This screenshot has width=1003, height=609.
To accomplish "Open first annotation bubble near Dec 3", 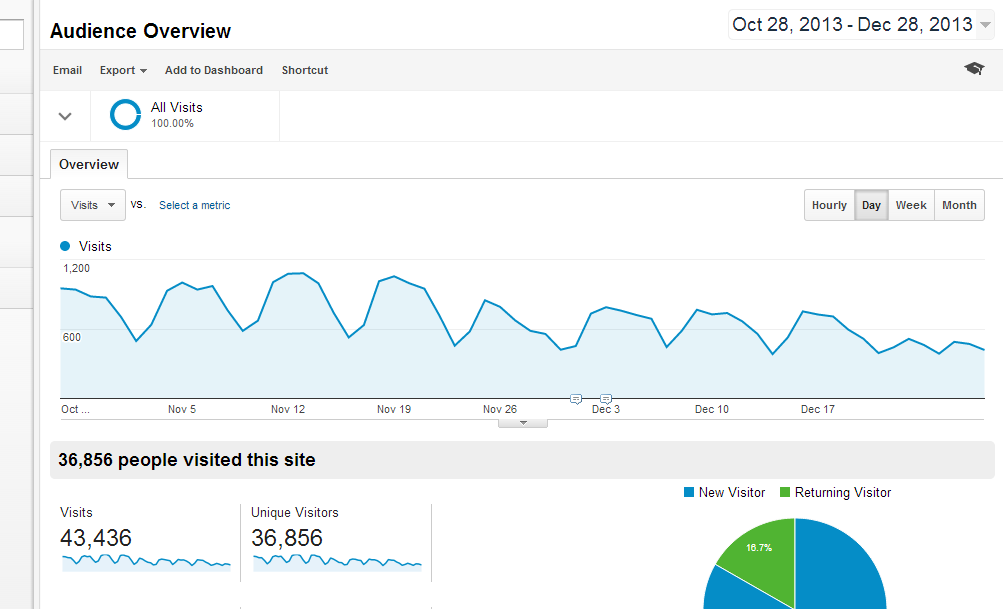I will tap(576, 399).
